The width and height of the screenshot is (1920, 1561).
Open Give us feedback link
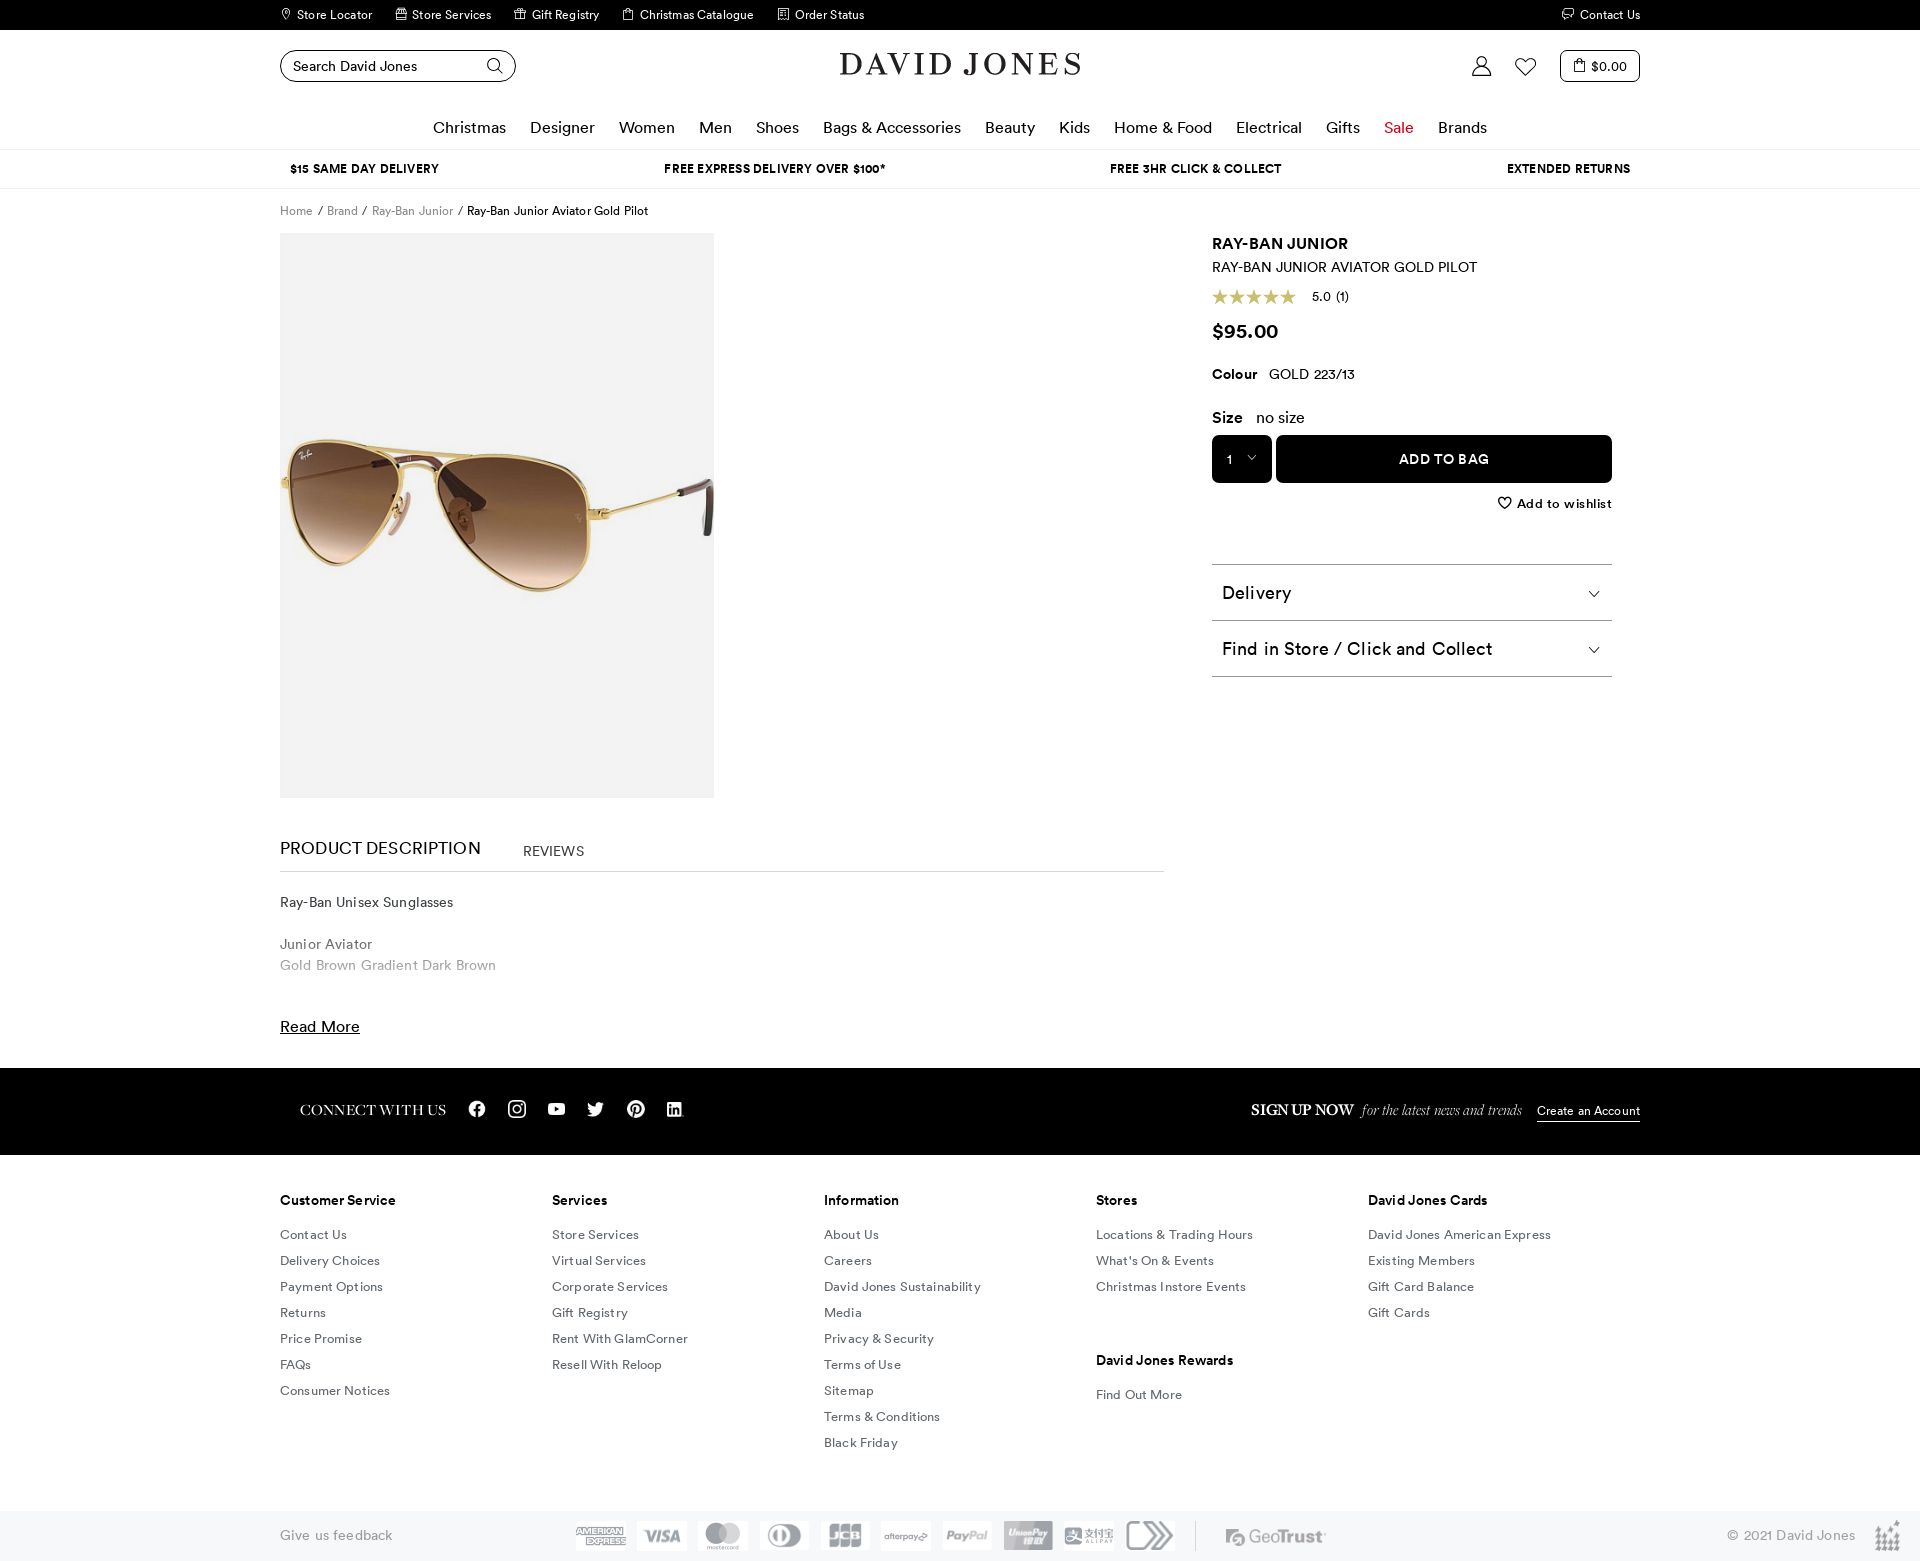coord(336,1535)
